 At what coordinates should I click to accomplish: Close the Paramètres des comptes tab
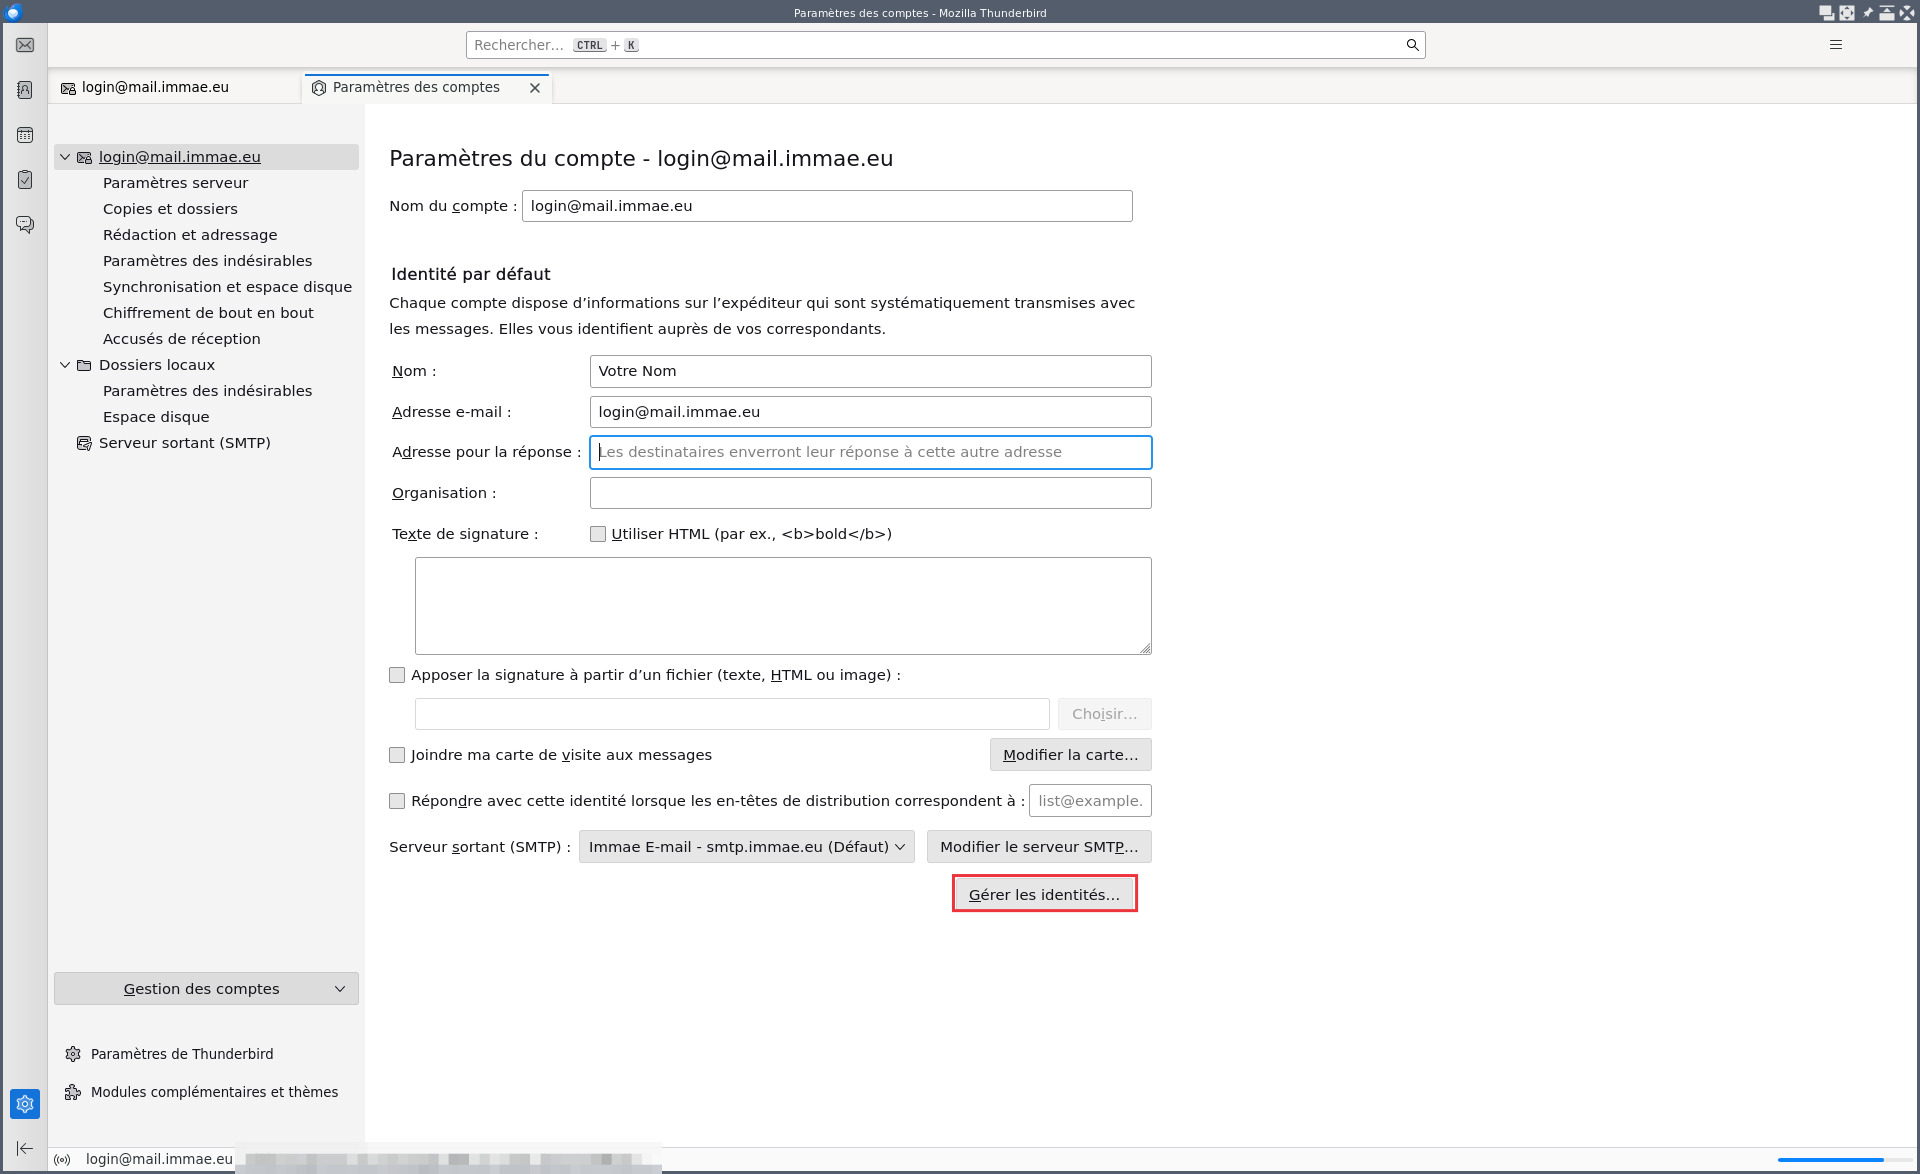click(535, 88)
